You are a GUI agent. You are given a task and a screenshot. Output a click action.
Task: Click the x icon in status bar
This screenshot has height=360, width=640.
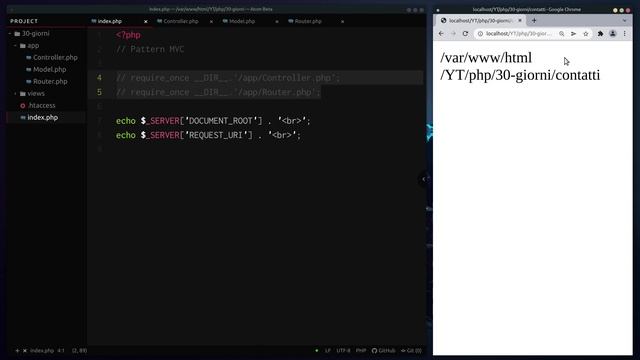[24, 351]
